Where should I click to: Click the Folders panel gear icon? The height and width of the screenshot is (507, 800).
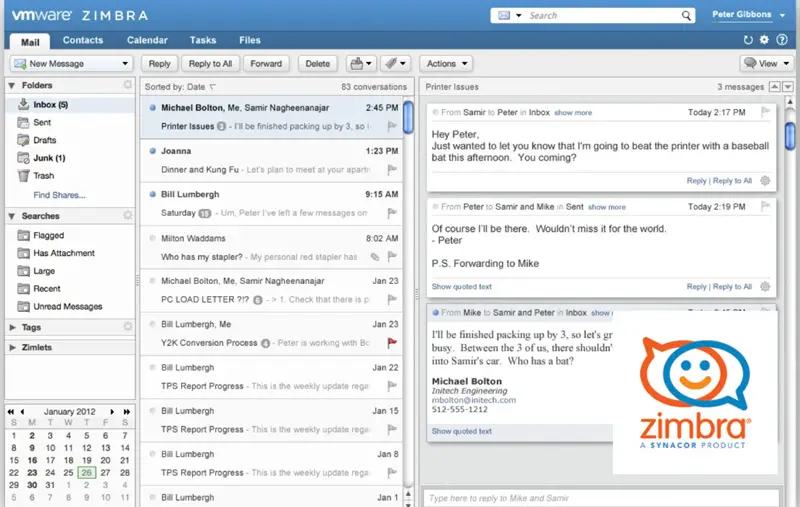(x=128, y=85)
